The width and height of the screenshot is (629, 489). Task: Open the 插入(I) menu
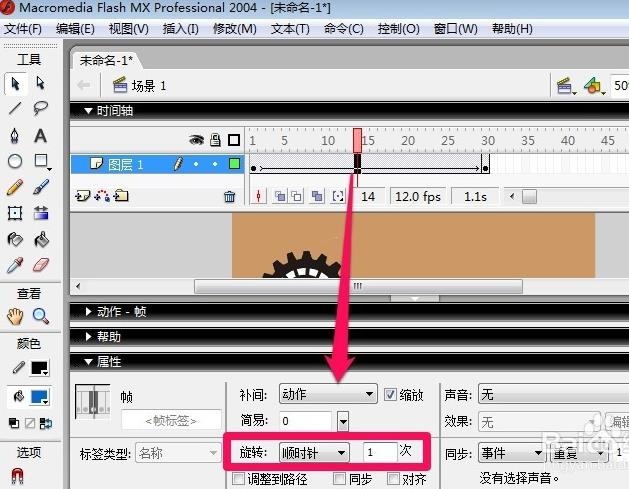pos(181,29)
